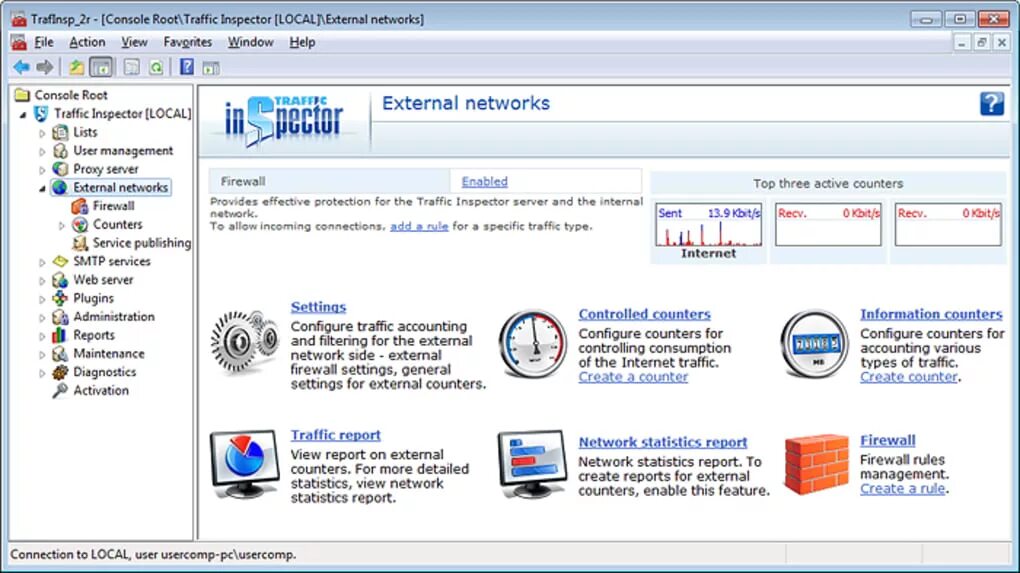
Task: Open the File menu
Action: click(44, 42)
